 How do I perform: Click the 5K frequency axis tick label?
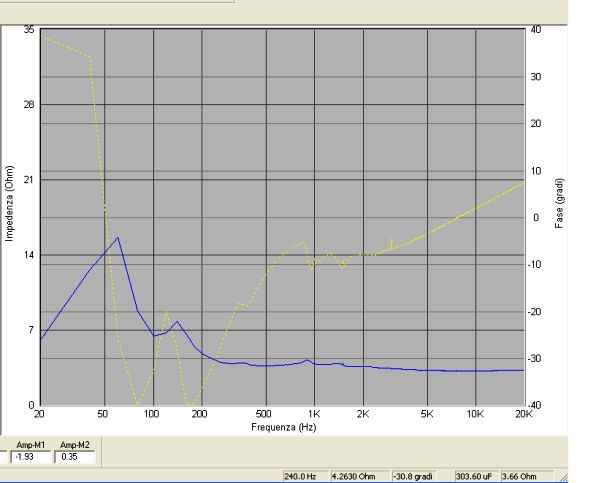pyautogui.click(x=427, y=414)
